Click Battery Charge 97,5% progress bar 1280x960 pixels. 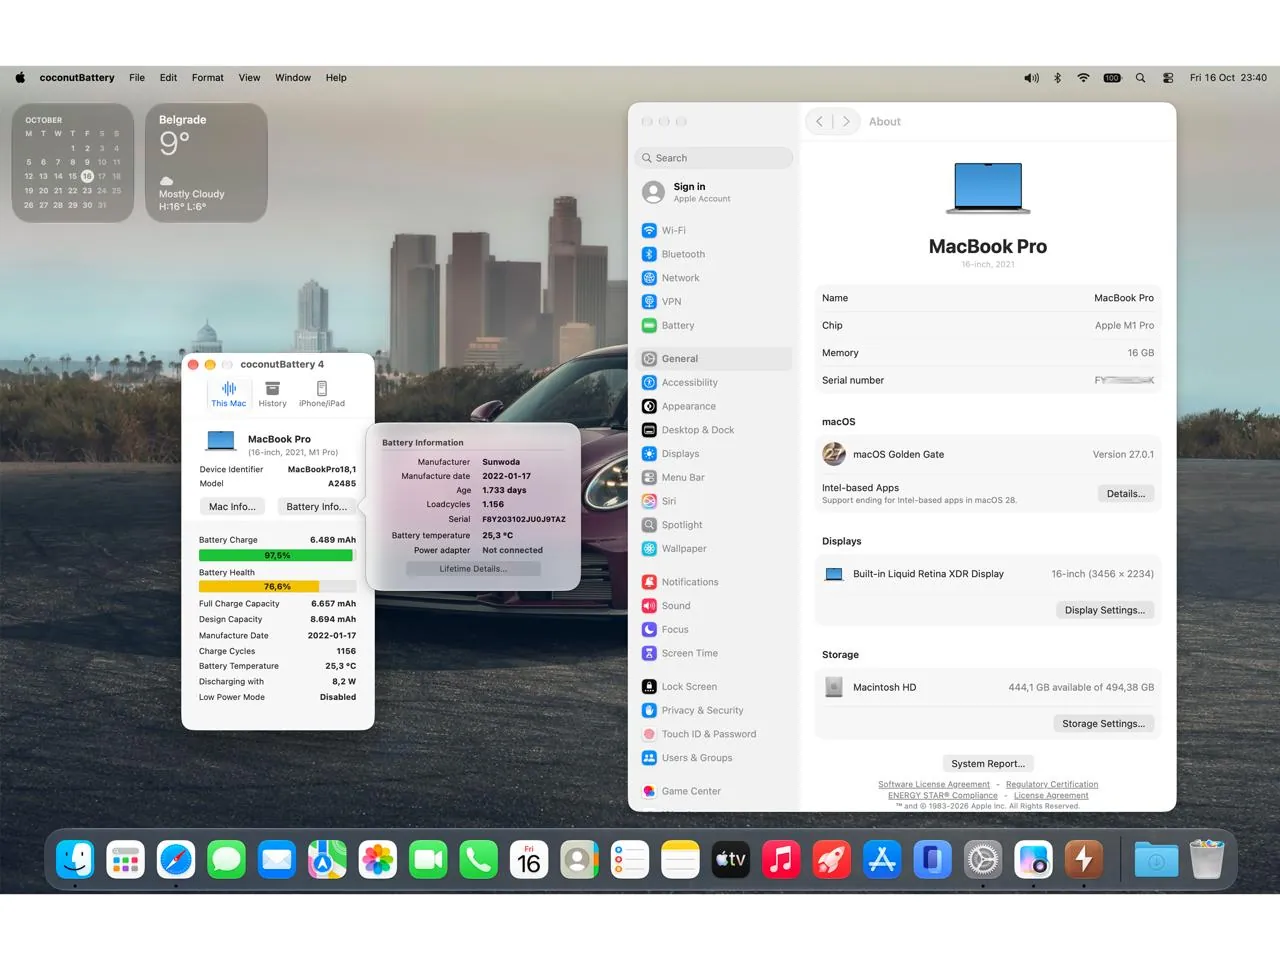click(277, 556)
